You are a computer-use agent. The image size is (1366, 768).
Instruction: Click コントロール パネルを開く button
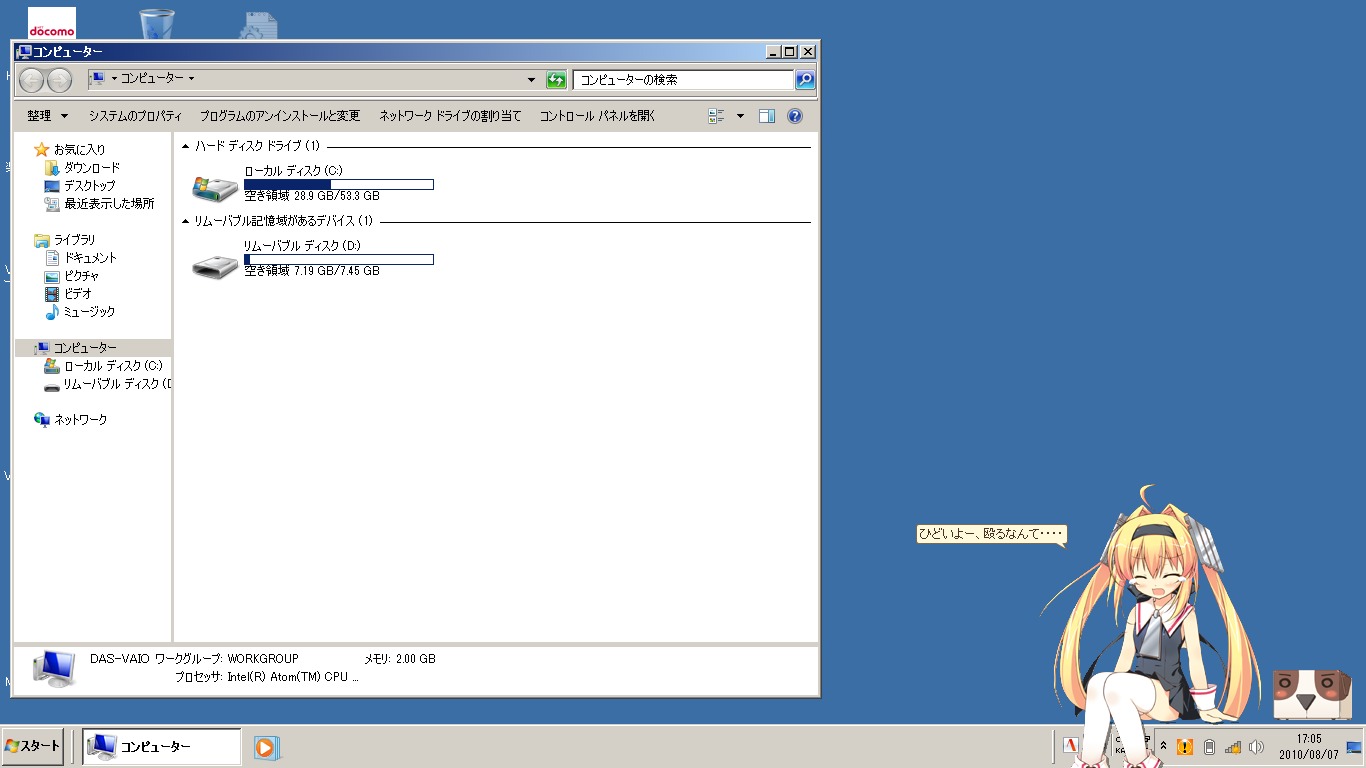click(x=597, y=116)
